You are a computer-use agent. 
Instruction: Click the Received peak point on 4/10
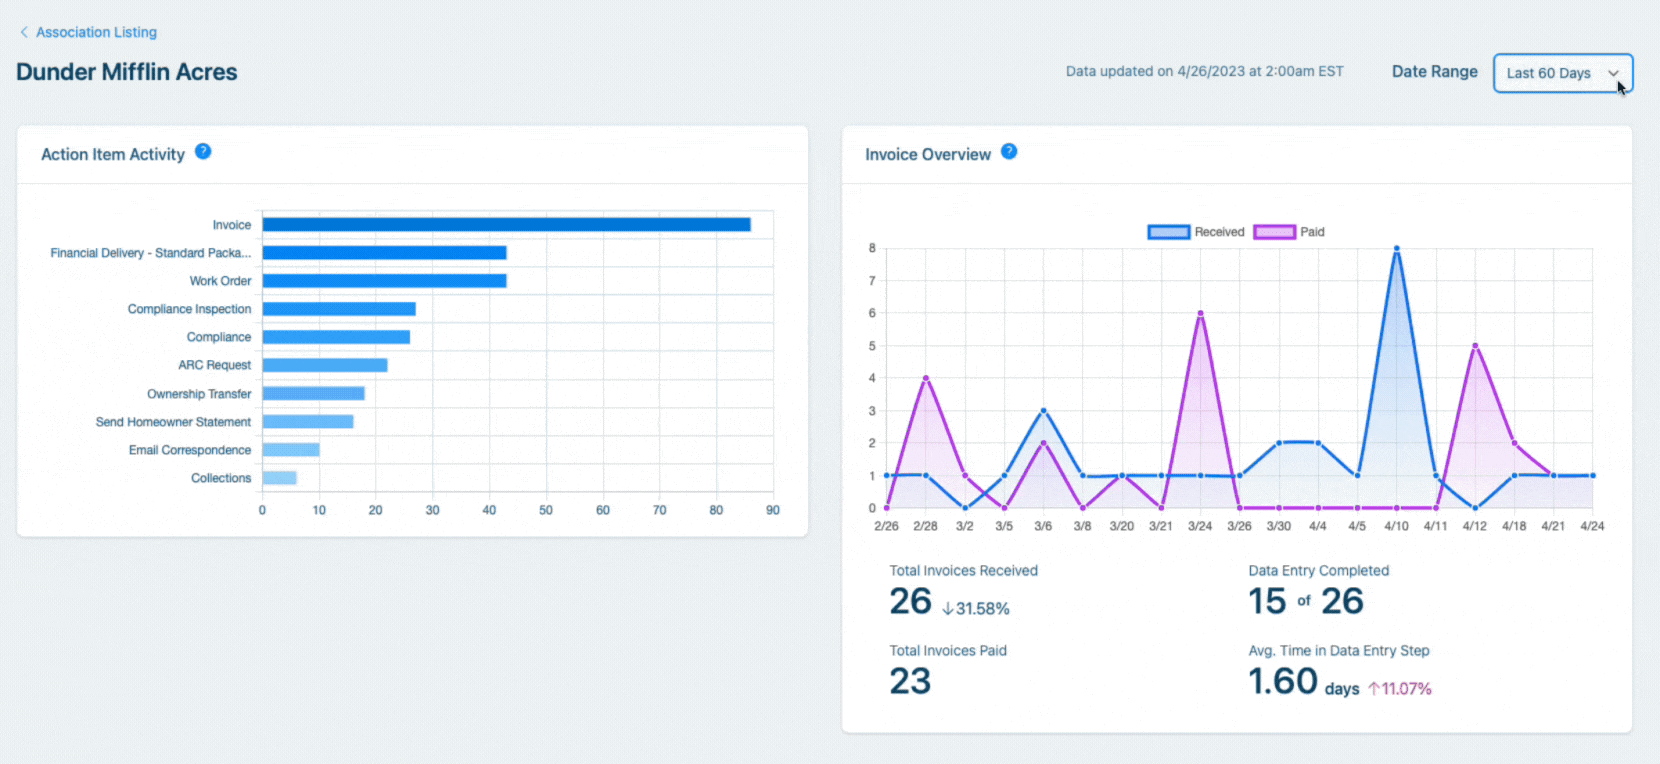point(1396,248)
